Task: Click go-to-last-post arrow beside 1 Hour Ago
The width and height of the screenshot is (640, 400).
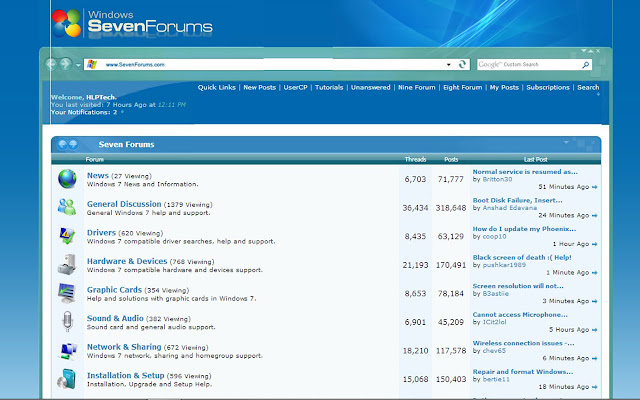Action: point(594,244)
